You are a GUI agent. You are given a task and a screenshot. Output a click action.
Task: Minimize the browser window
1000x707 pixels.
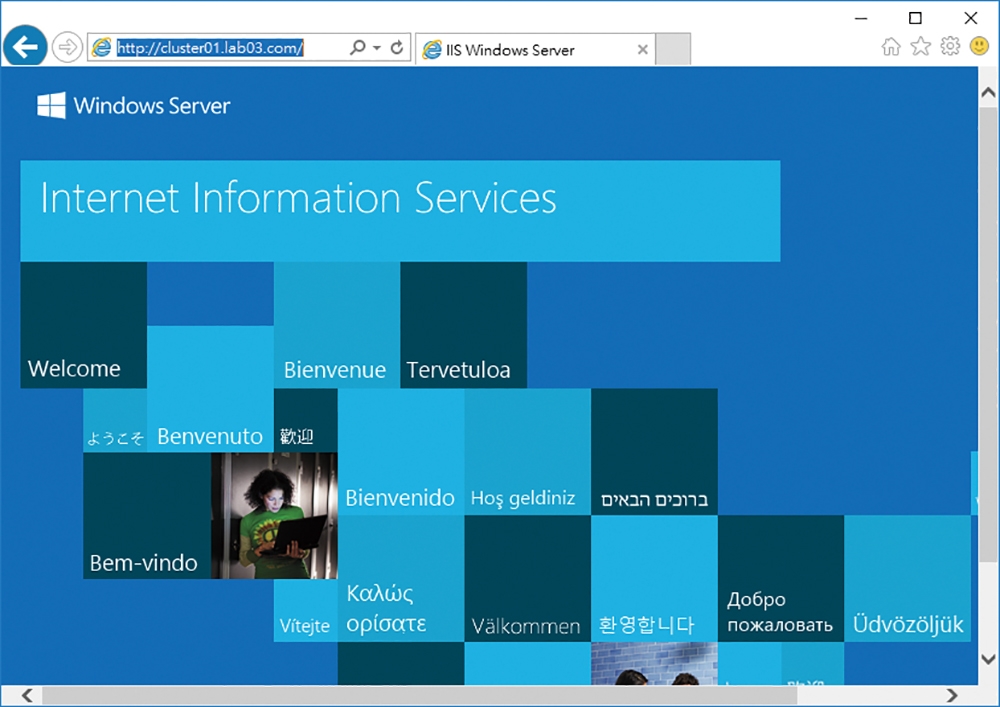point(861,18)
